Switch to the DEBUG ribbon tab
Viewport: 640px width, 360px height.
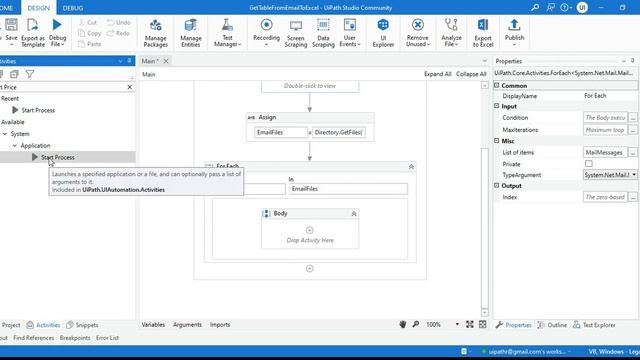click(73, 8)
